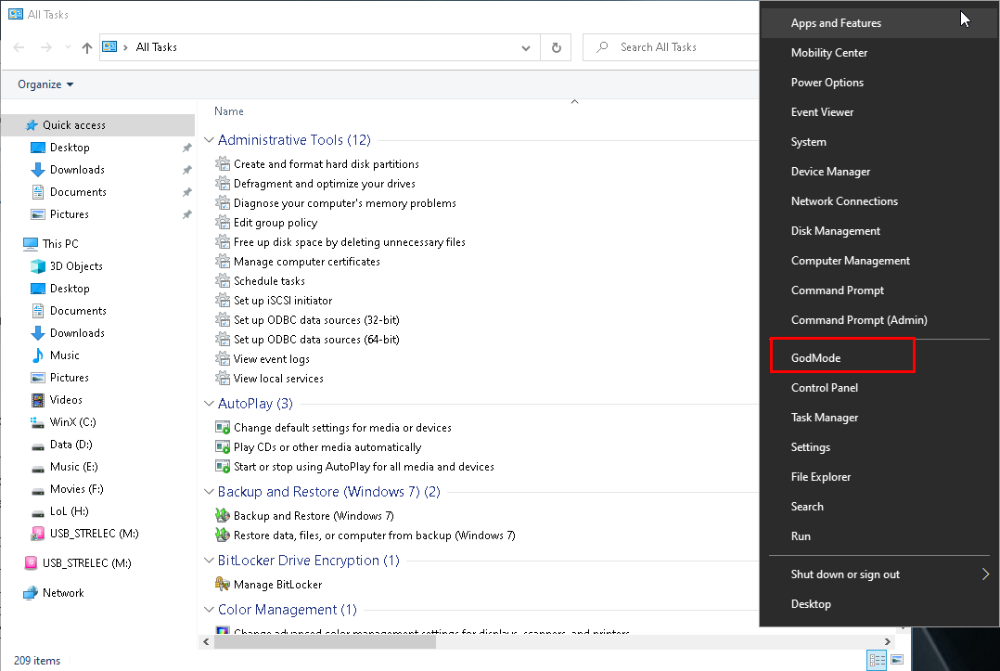This screenshot has height=671, width=1000.
Task: Open Task Manager from WinX menu
Action: [879, 418]
